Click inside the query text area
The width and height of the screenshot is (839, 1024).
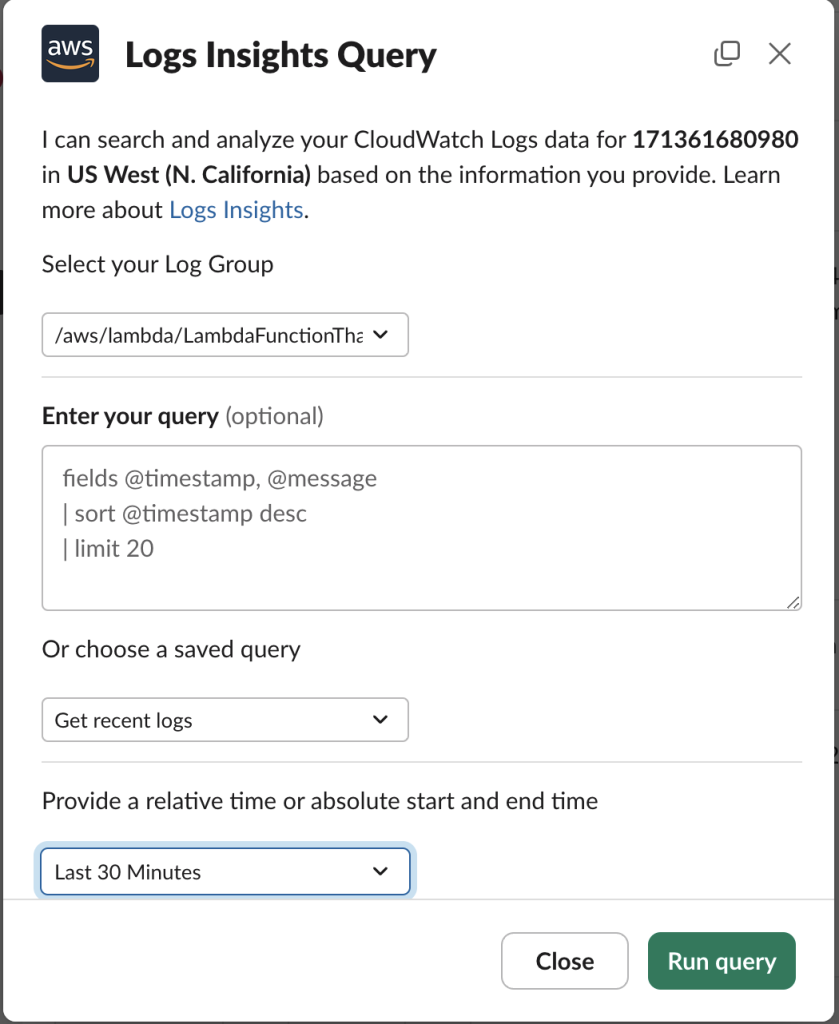click(x=420, y=528)
